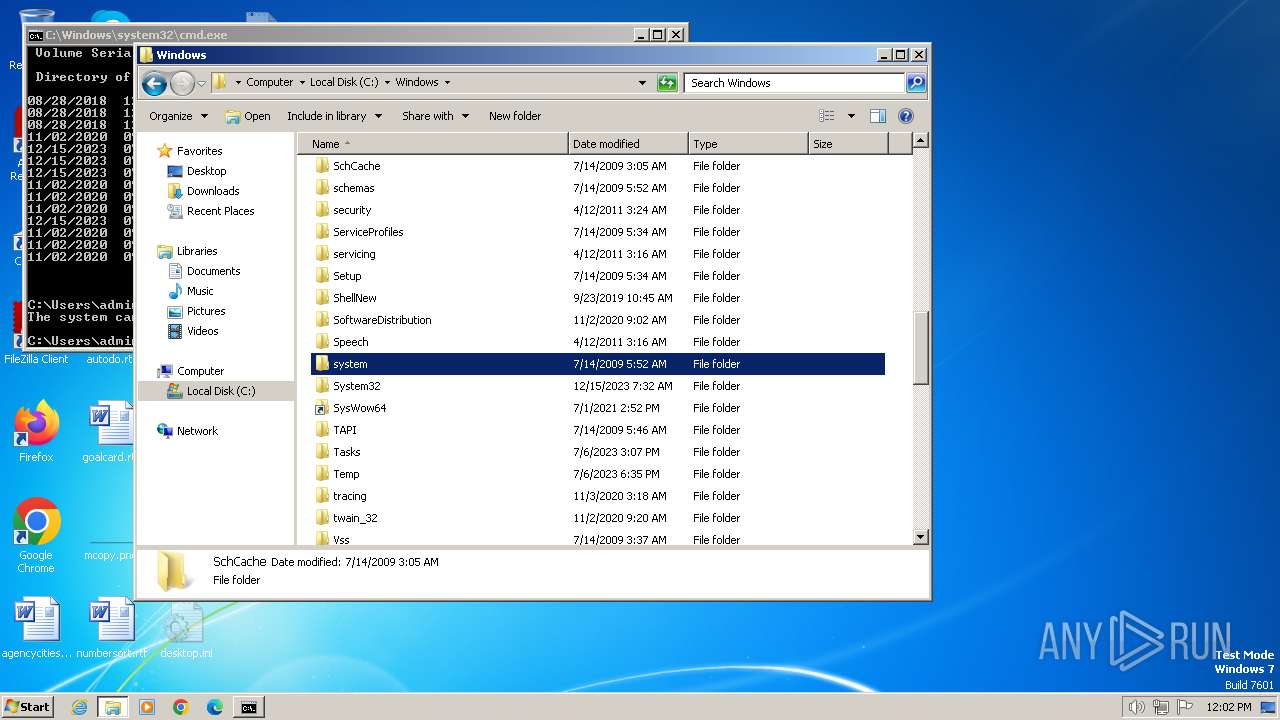
Task: Click the SysWow64 shortcut folder icon
Action: point(322,408)
